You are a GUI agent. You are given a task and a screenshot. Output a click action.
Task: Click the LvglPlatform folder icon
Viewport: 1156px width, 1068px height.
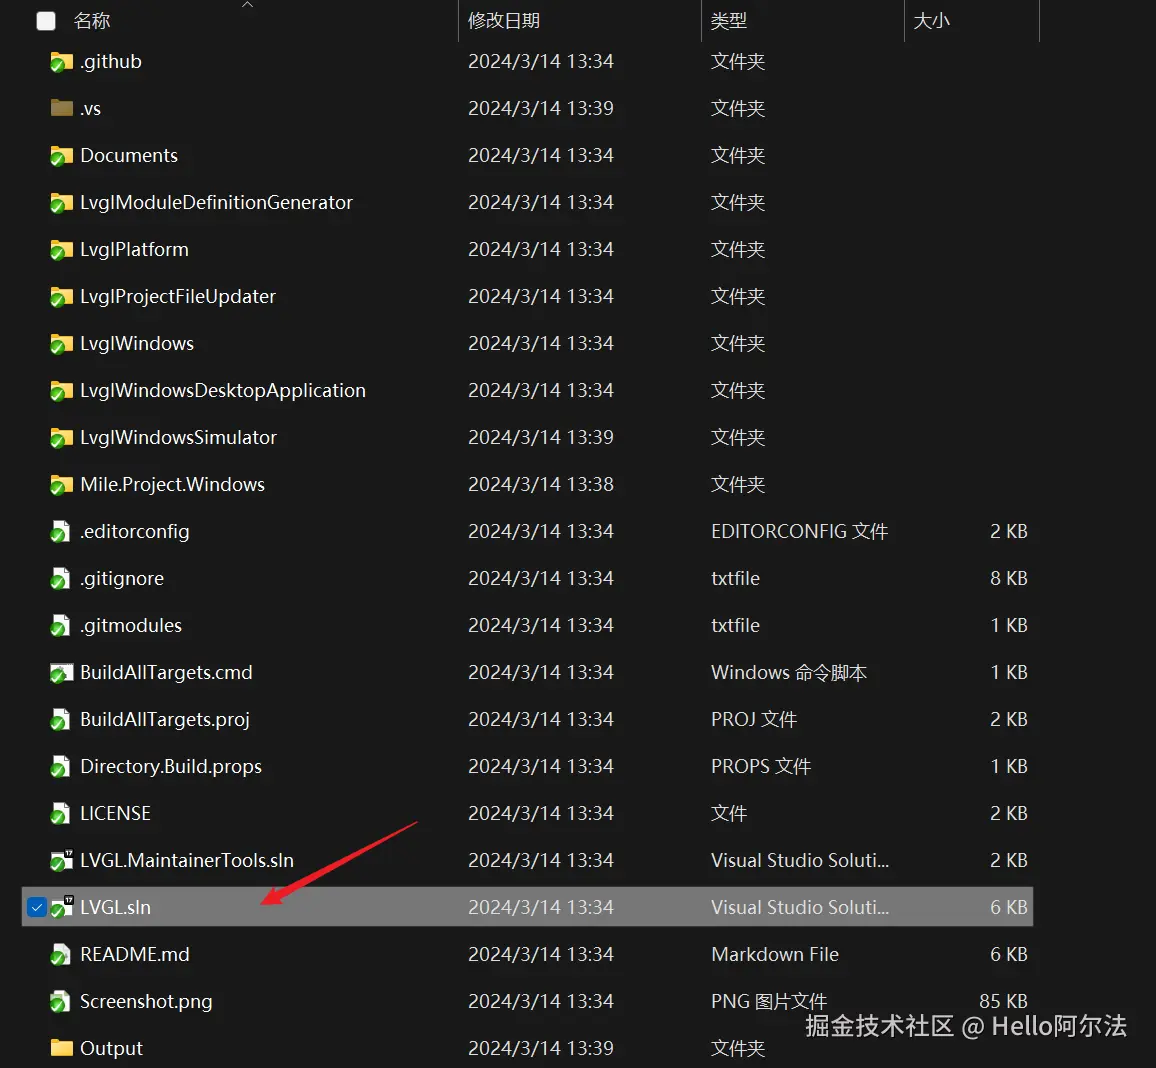(x=61, y=251)
